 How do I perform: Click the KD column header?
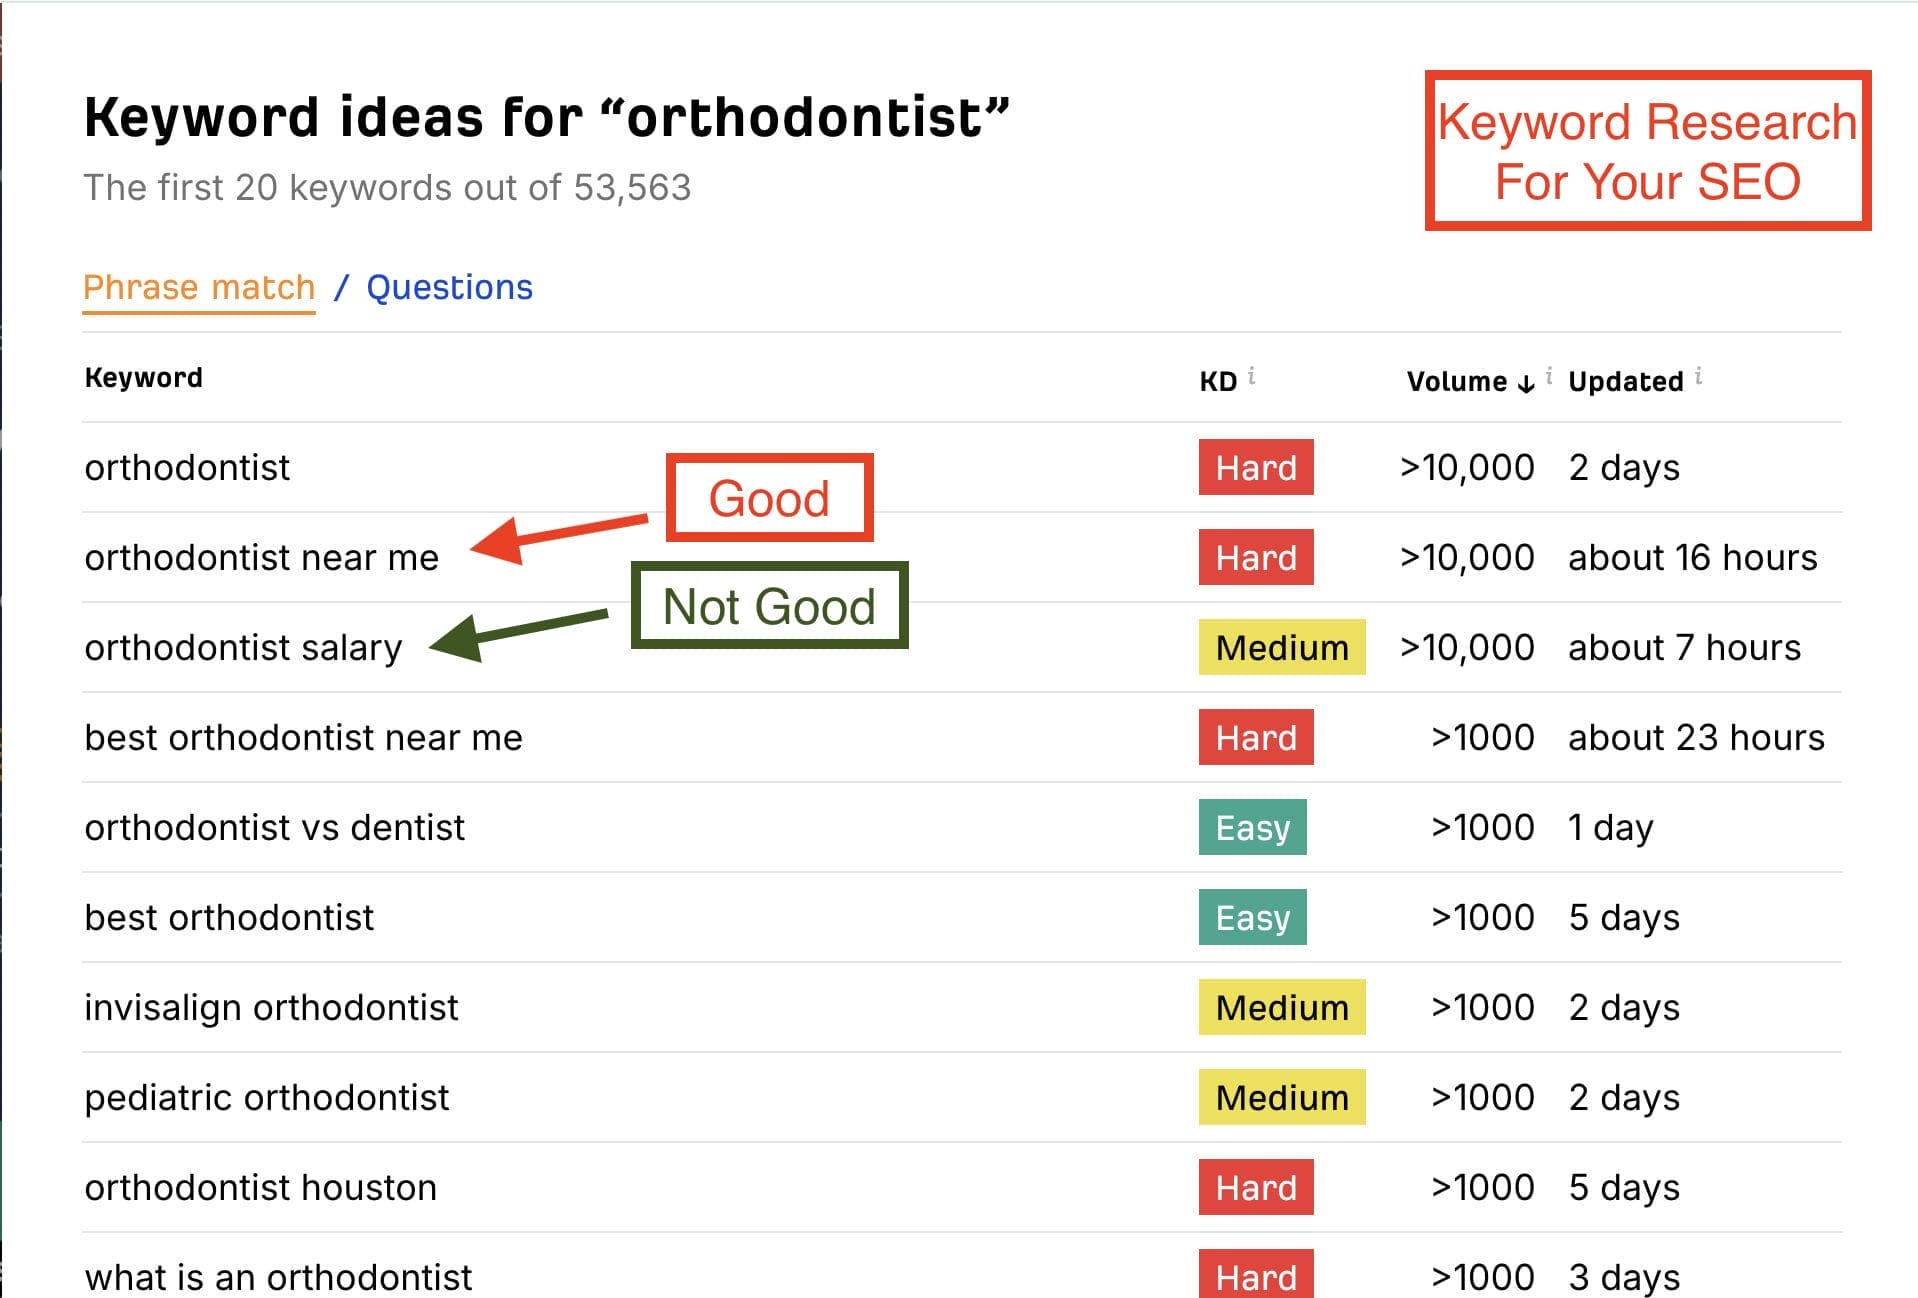point(1217,381)
